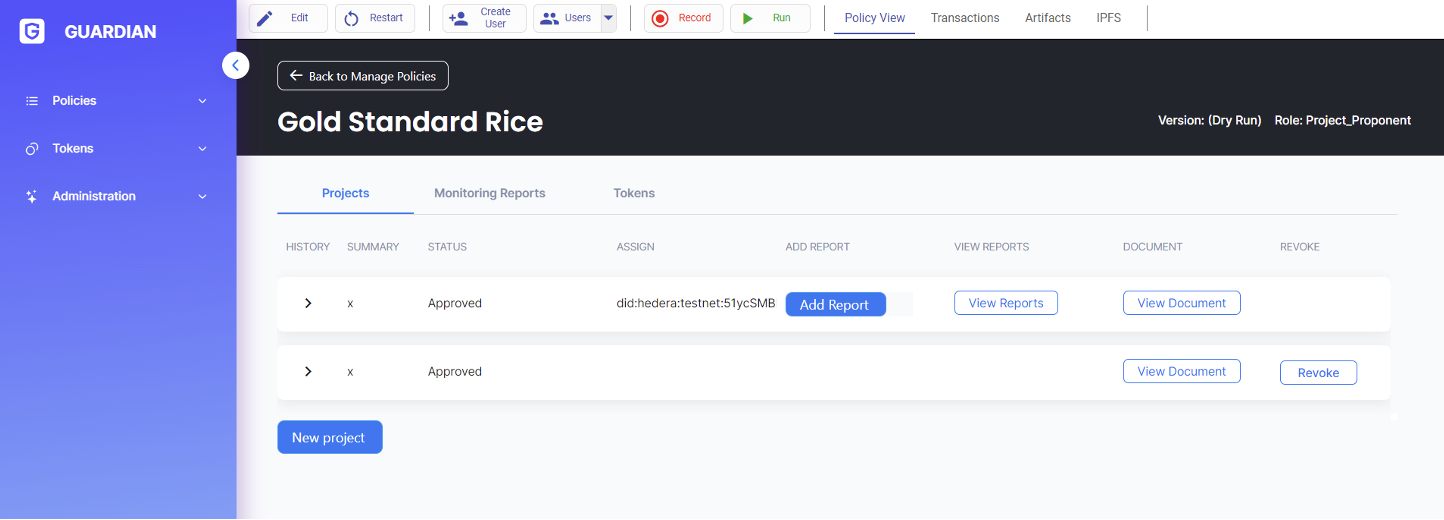
Task: Open the Users list button
Action: pos(566,18)
